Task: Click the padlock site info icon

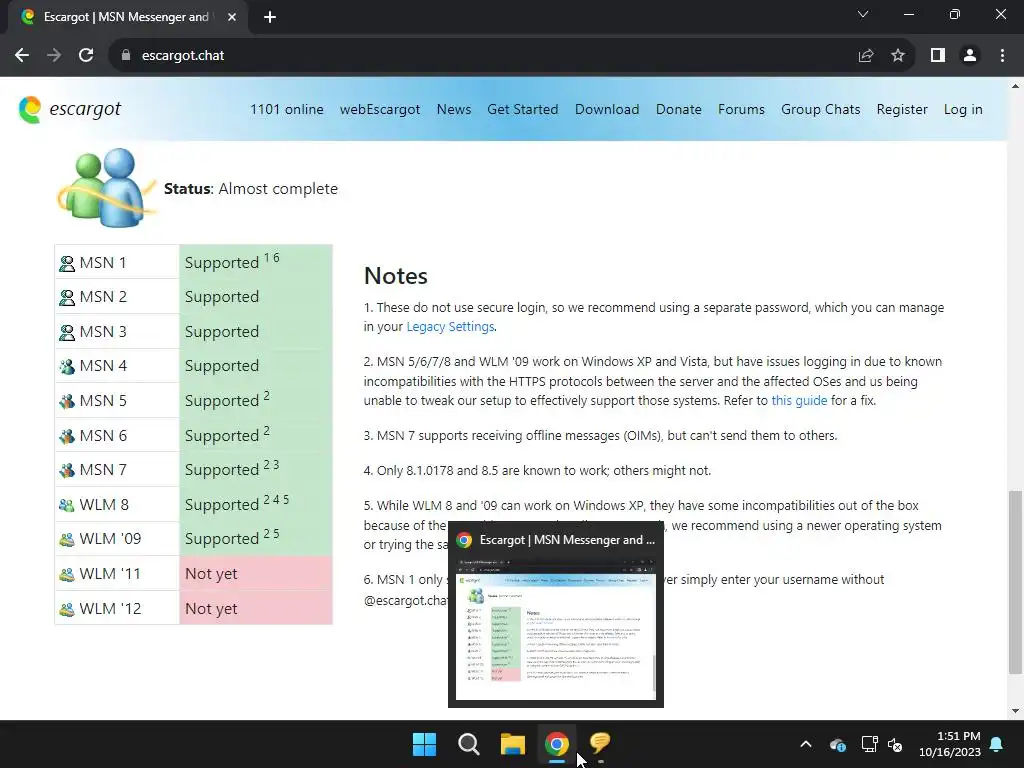Action: [126, 56]
